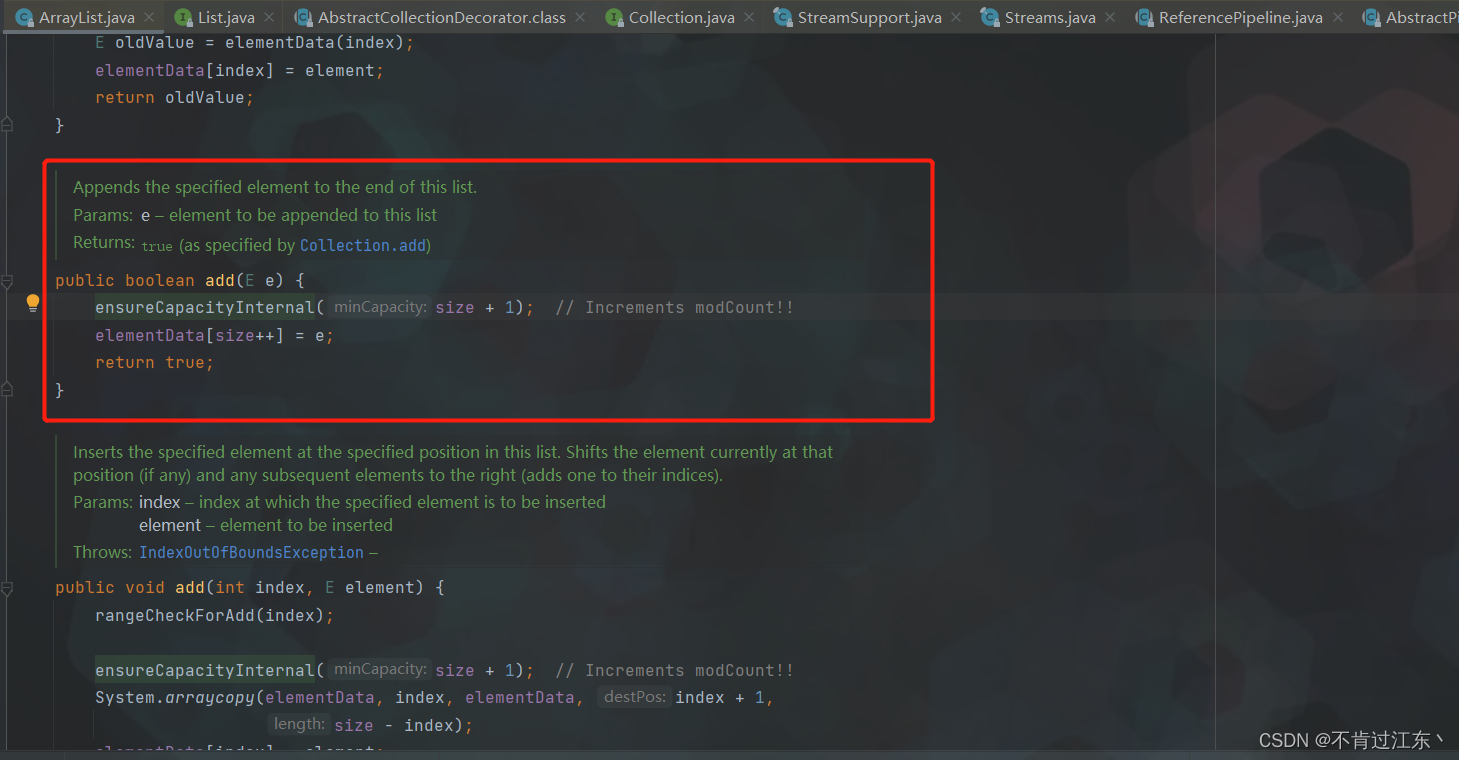Close the ArrayList.java tab

[x=150, y=17]
